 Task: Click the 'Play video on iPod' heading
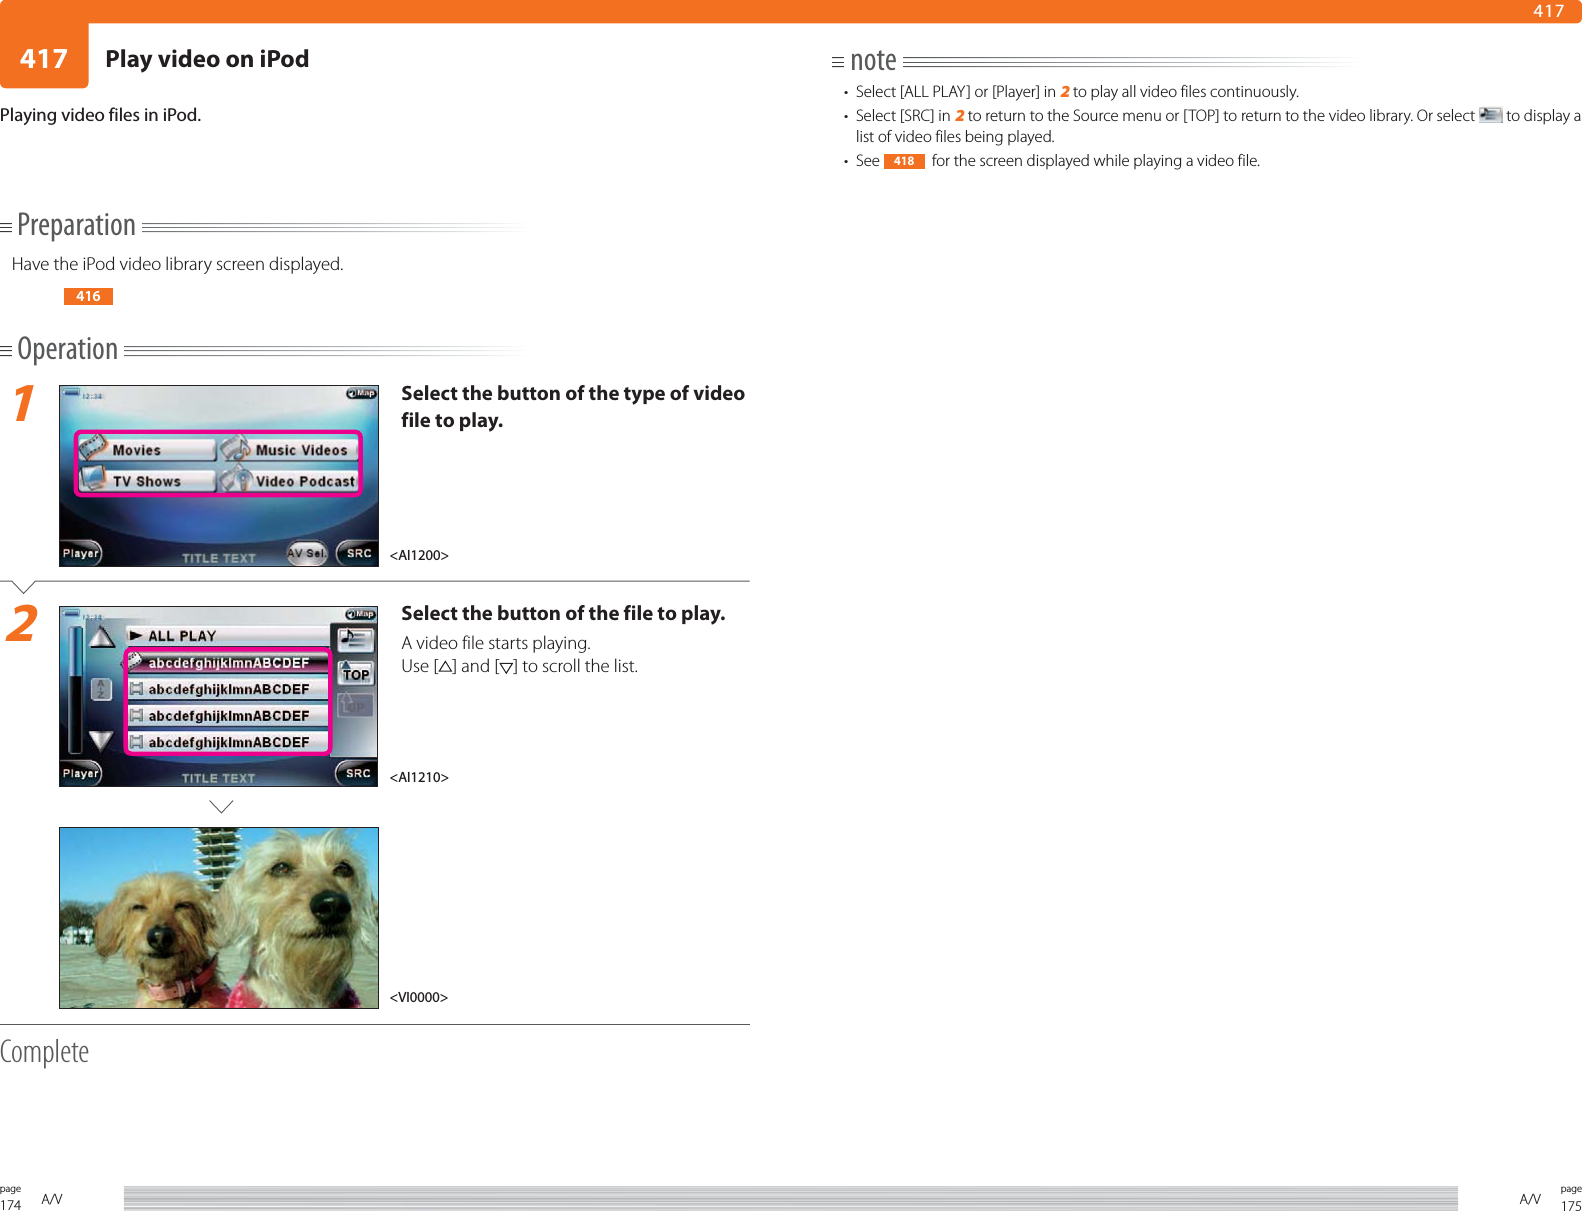tap(207, 59)
